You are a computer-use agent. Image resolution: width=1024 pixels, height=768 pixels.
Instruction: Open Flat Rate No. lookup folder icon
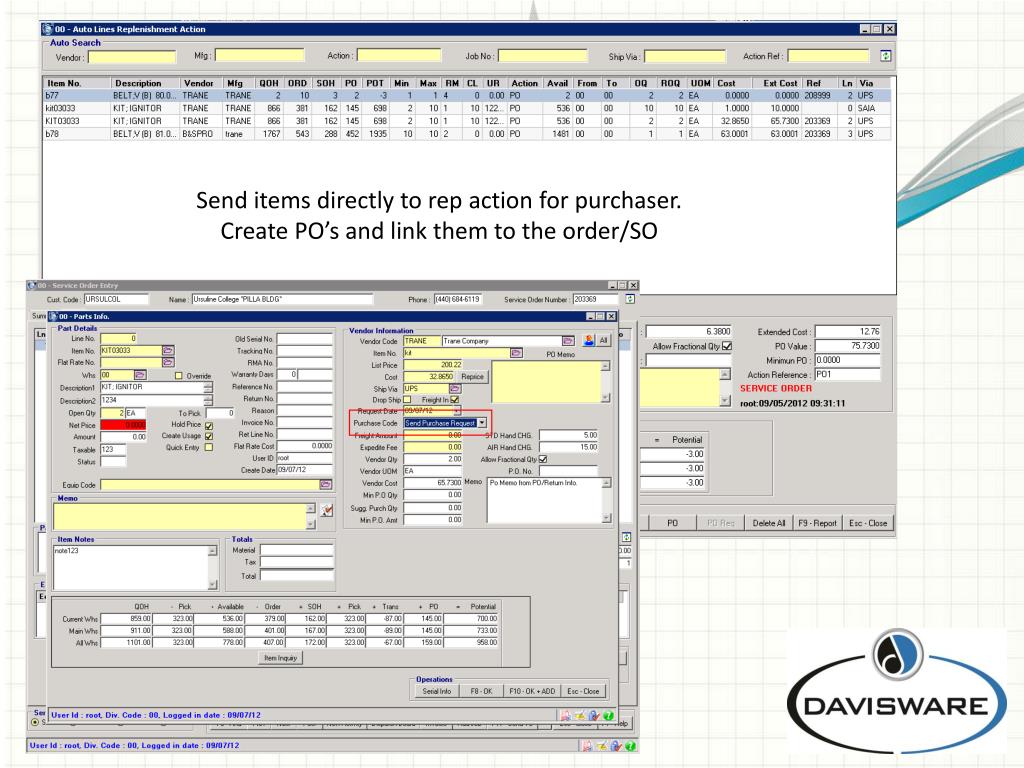click(168, 362)
